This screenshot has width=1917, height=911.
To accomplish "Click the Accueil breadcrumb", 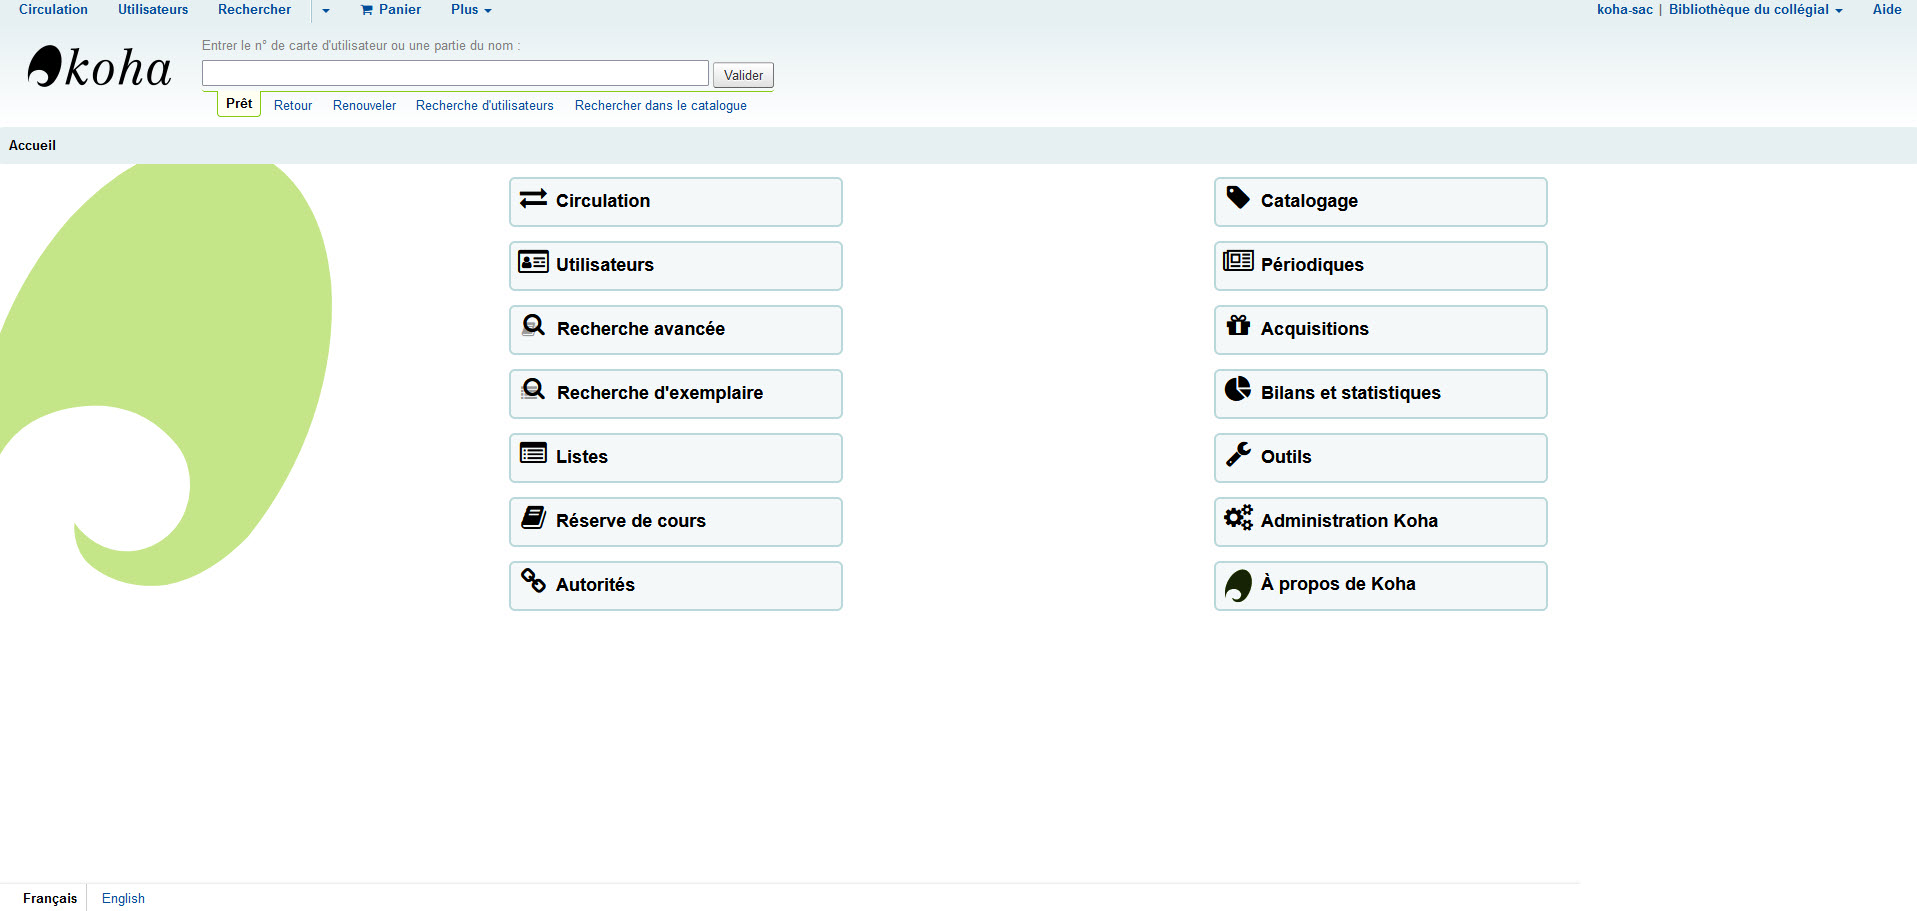I will point(32,146).
